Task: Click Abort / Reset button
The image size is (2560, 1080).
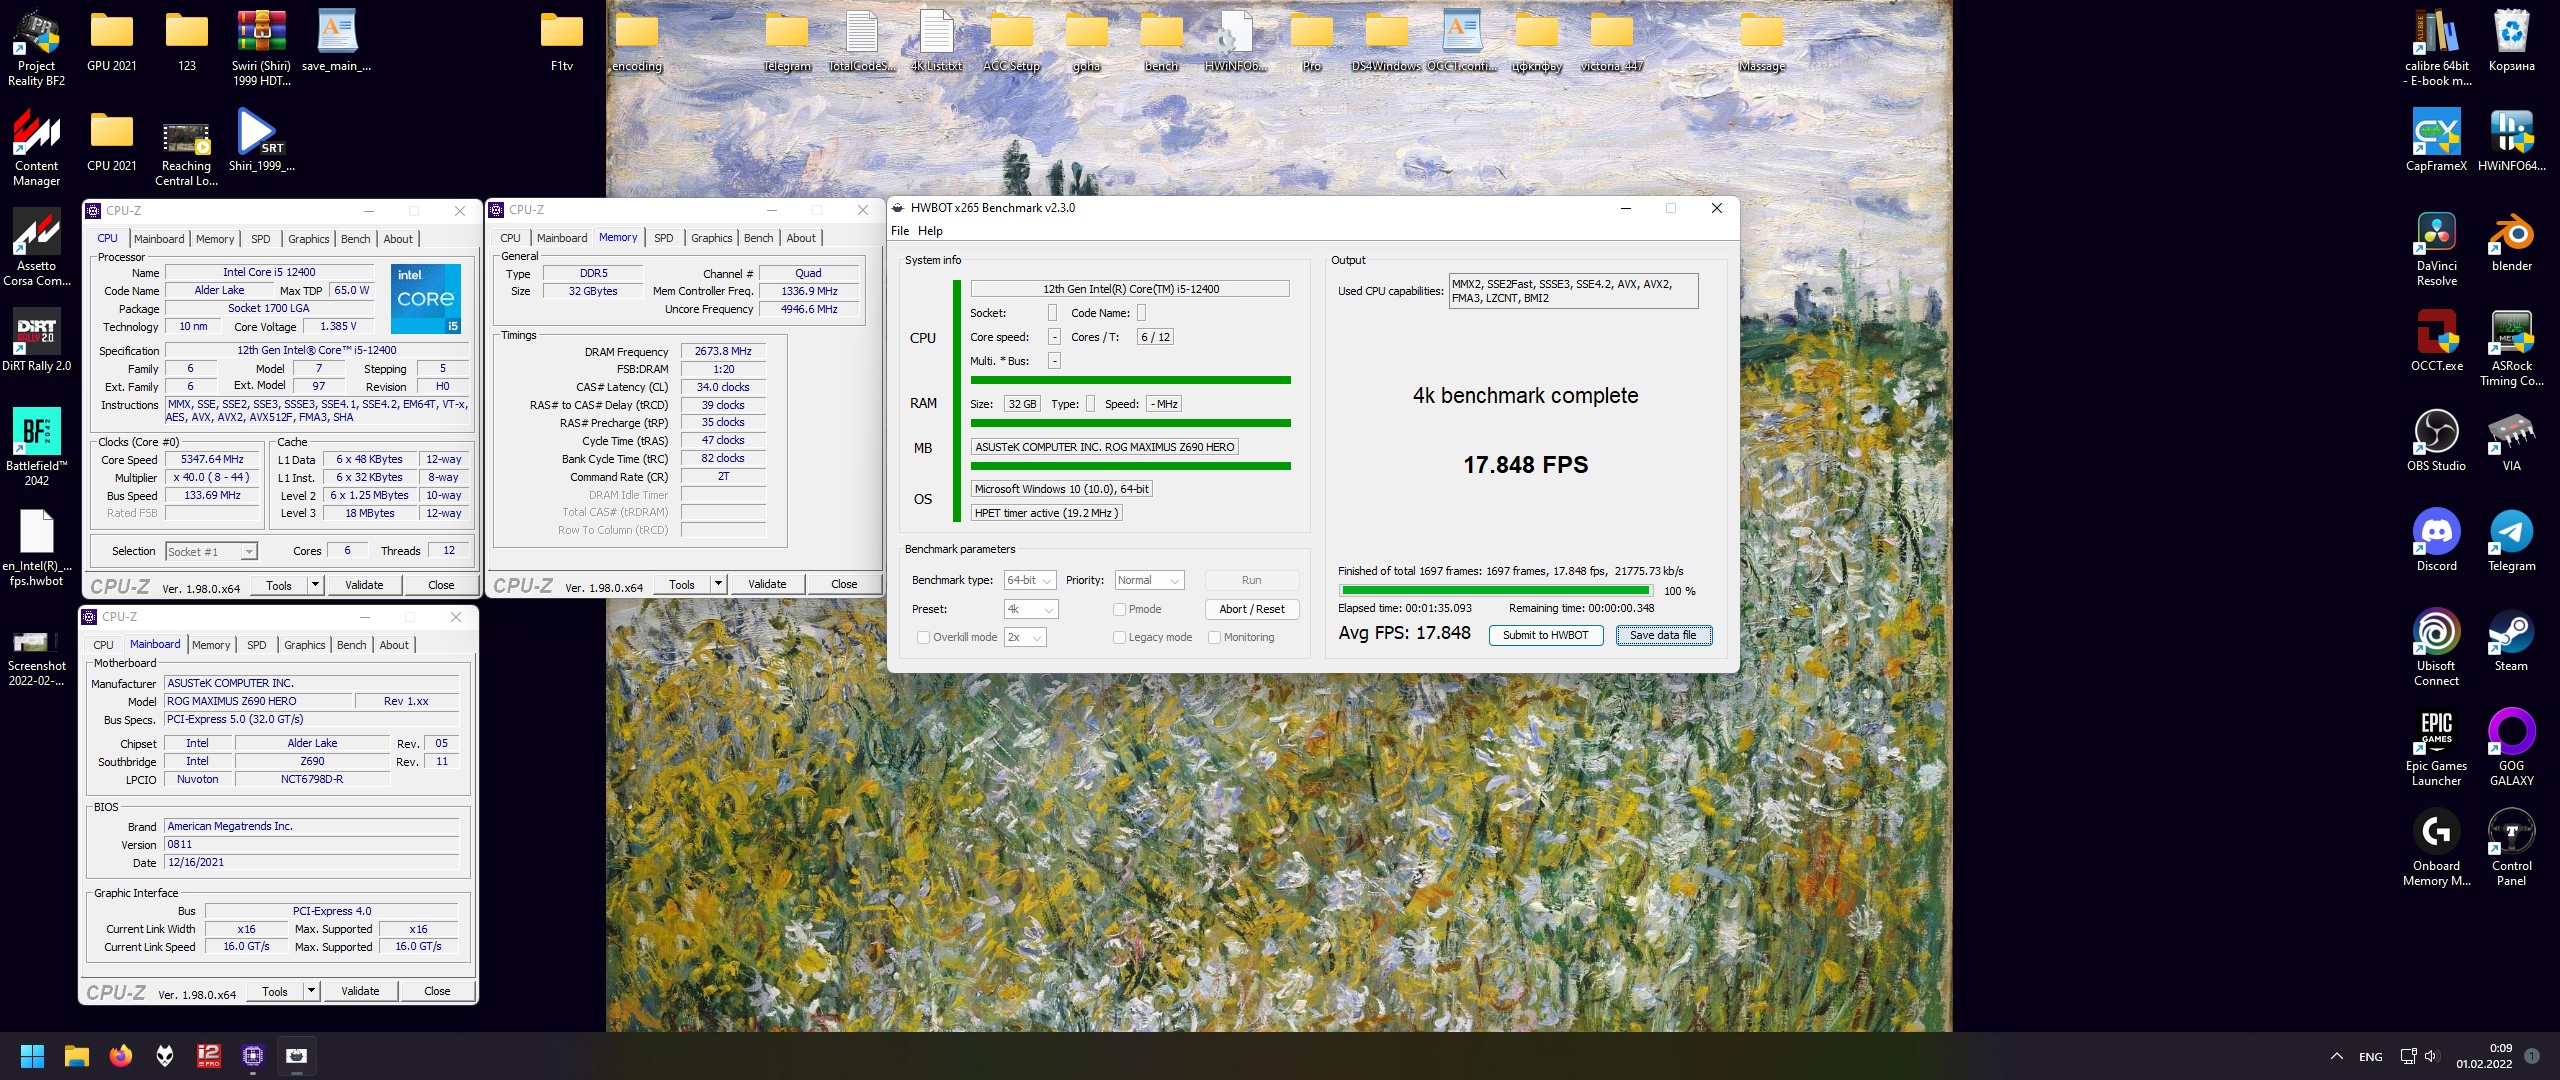Action: (x=1251, y=609)
